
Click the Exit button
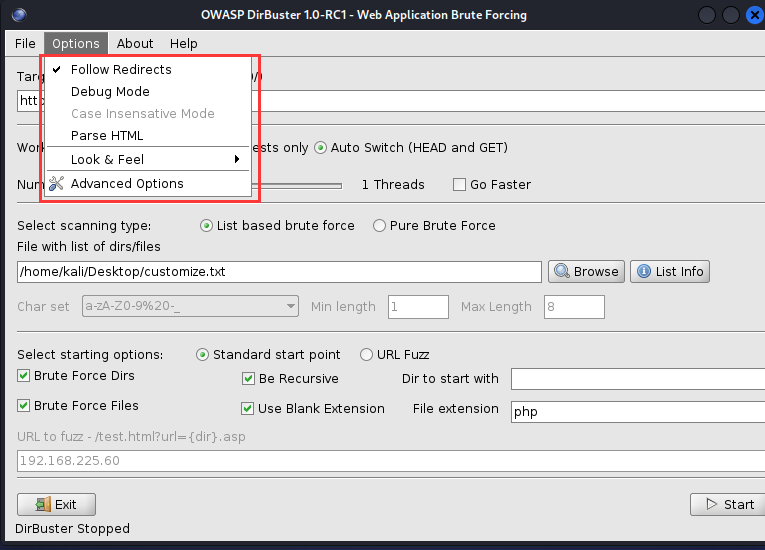coord(57,504)
